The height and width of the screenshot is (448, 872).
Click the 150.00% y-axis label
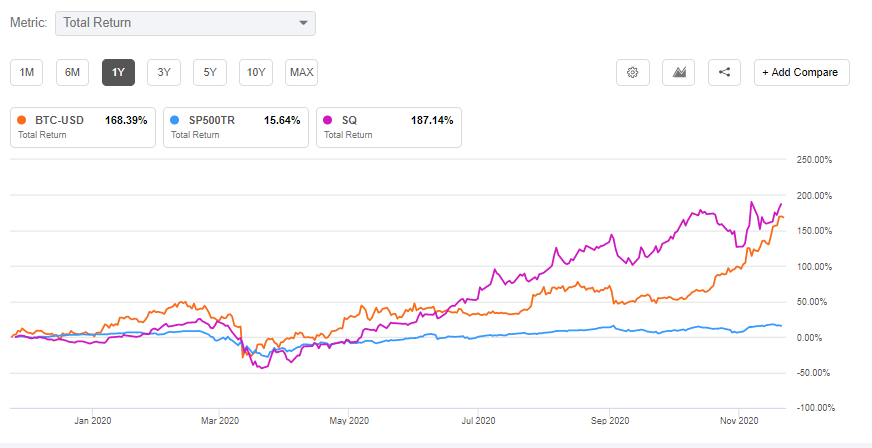click(x=814, y=231)
